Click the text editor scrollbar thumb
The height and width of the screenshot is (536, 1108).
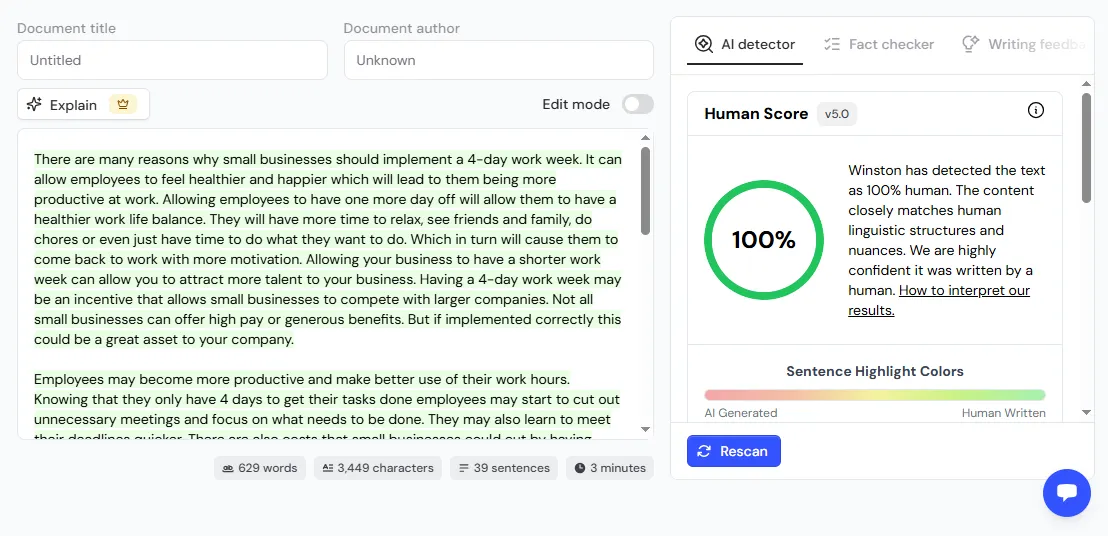pos(645,191)
